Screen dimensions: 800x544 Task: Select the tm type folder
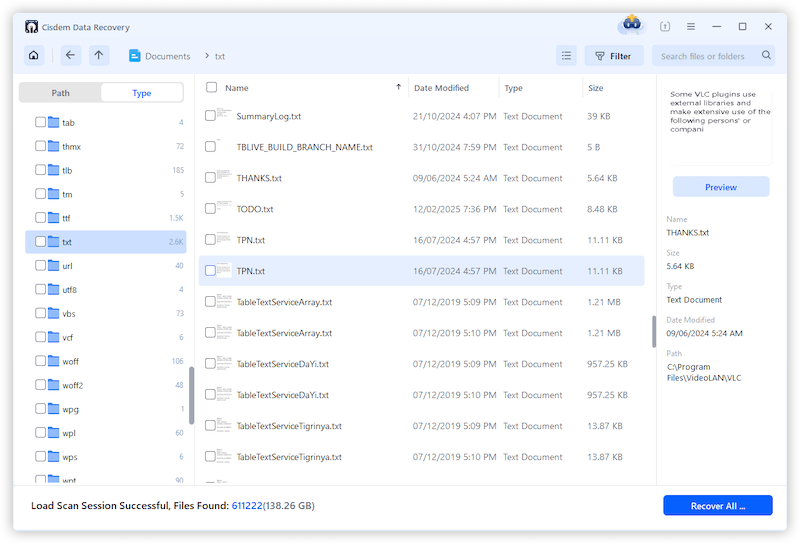(x=106, y=194)
